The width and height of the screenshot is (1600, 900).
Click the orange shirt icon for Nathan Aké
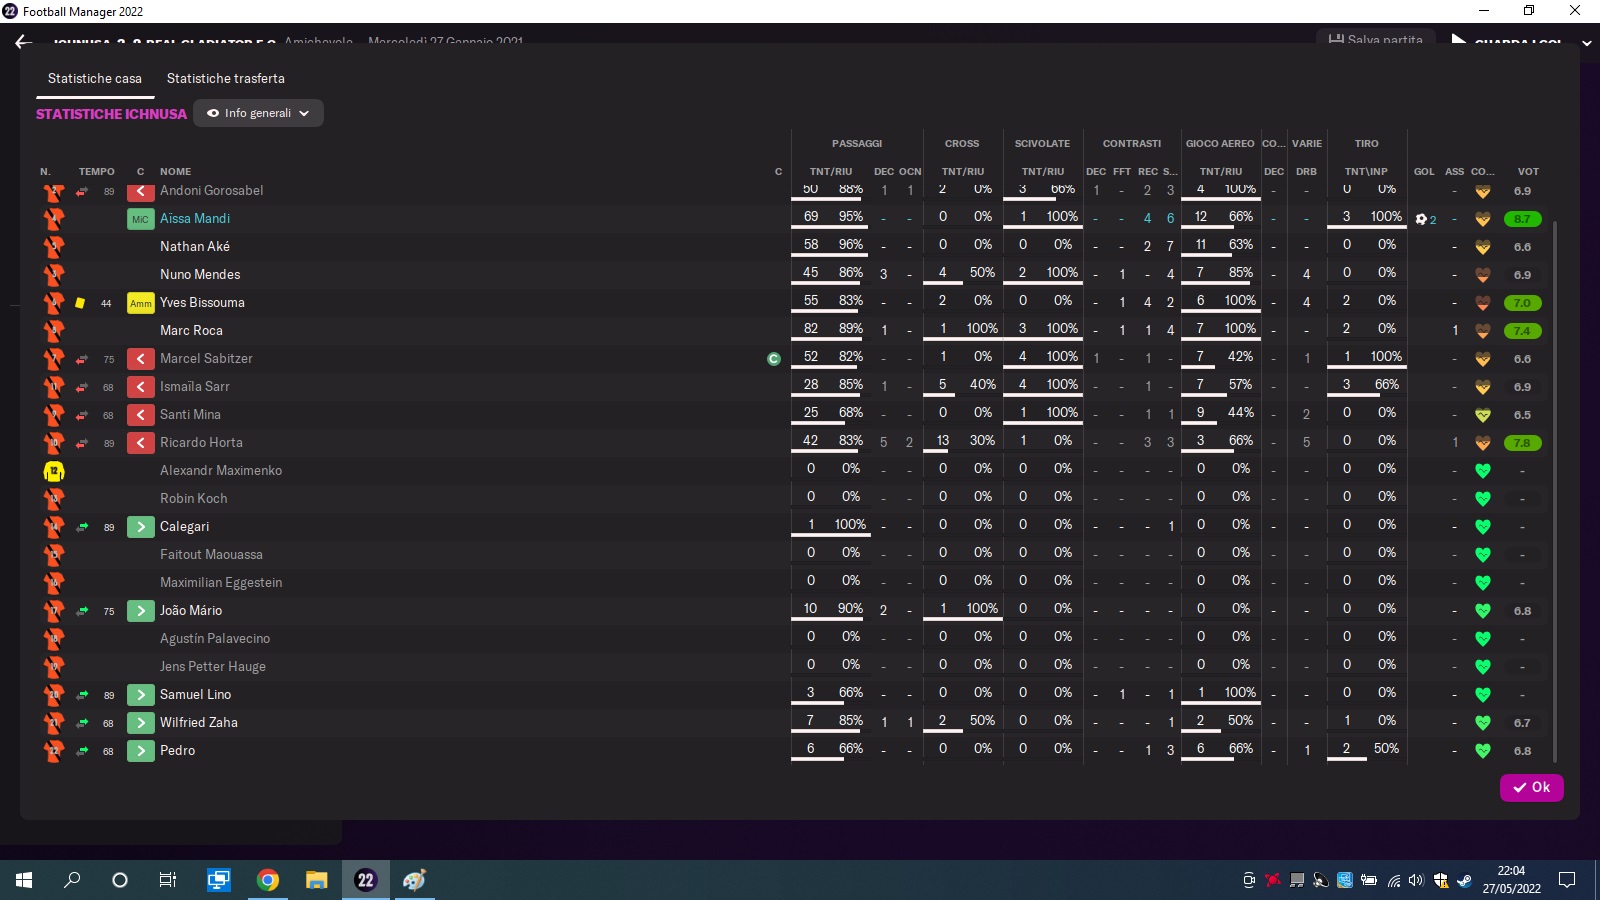click(x=54, y=247)
